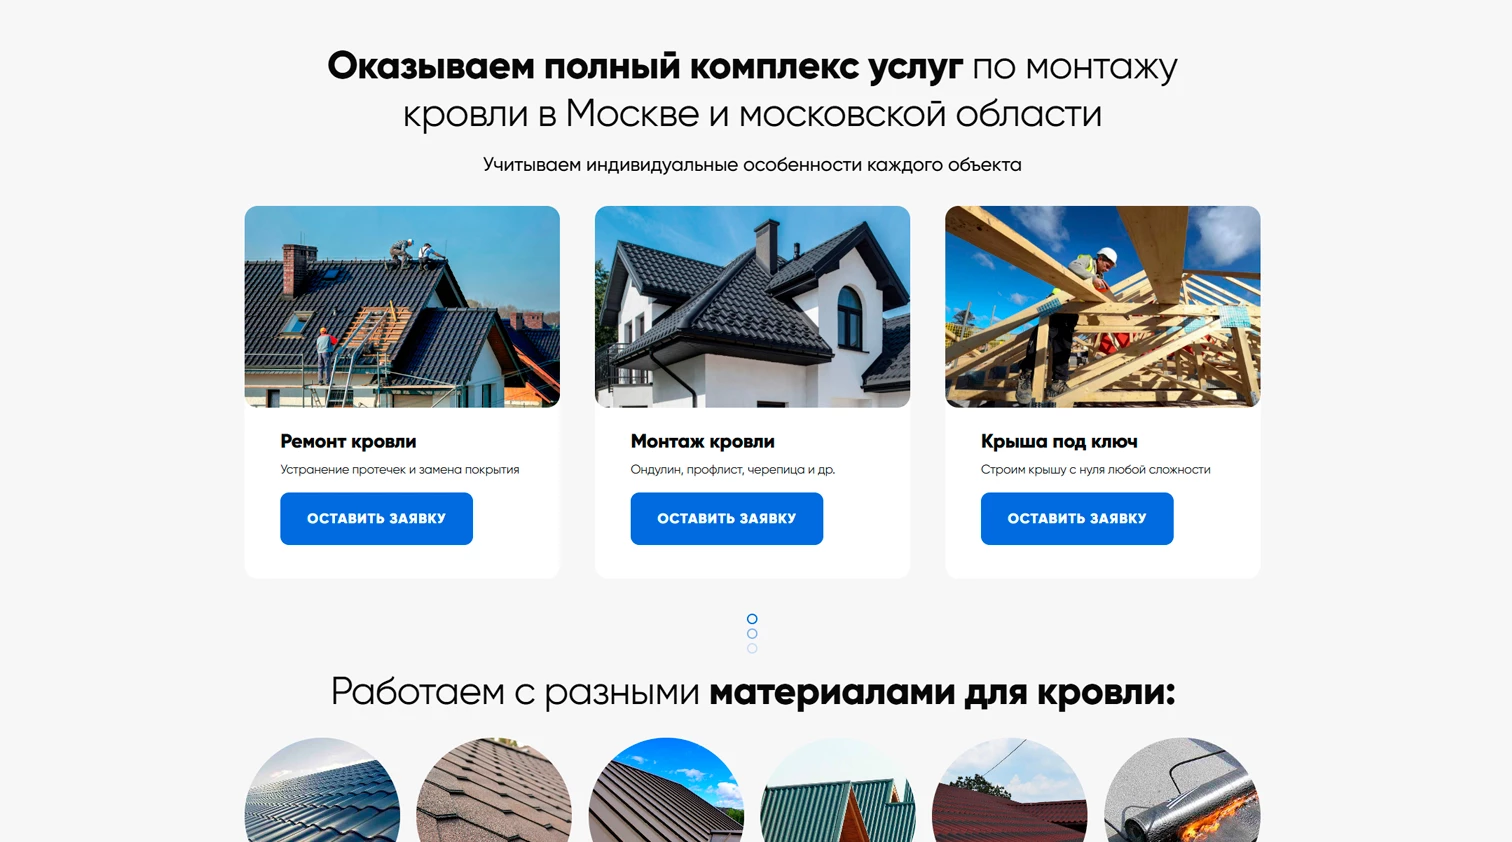Choose the roll roofing with torch flame circle
The width and height of the screenshot is (1512, 842).
click(x=1182, y=791)
